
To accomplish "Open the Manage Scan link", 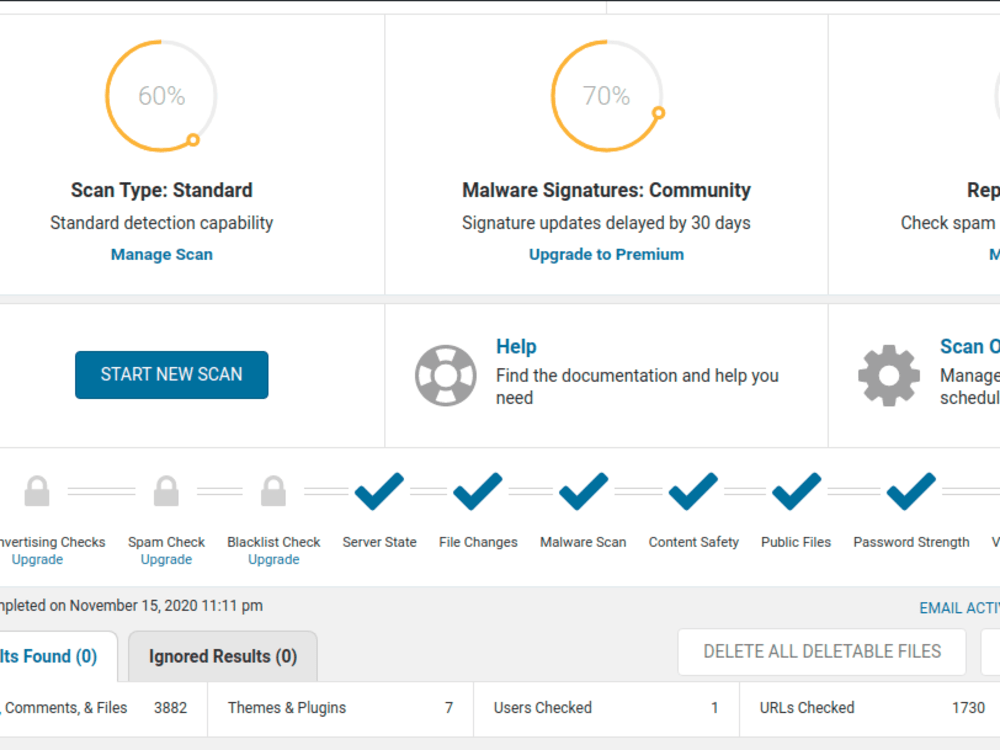I will (162, 254).
